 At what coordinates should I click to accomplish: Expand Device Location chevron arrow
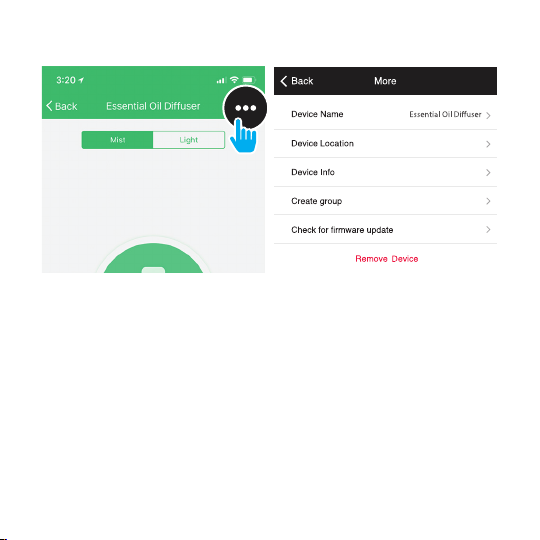[x=488, y=144]
